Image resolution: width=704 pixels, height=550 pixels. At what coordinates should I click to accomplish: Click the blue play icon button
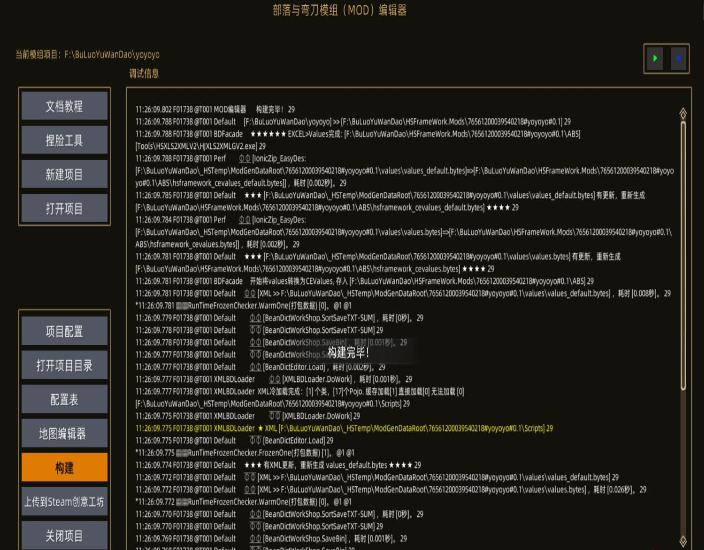pyautogui.click(x=678, y=58)
